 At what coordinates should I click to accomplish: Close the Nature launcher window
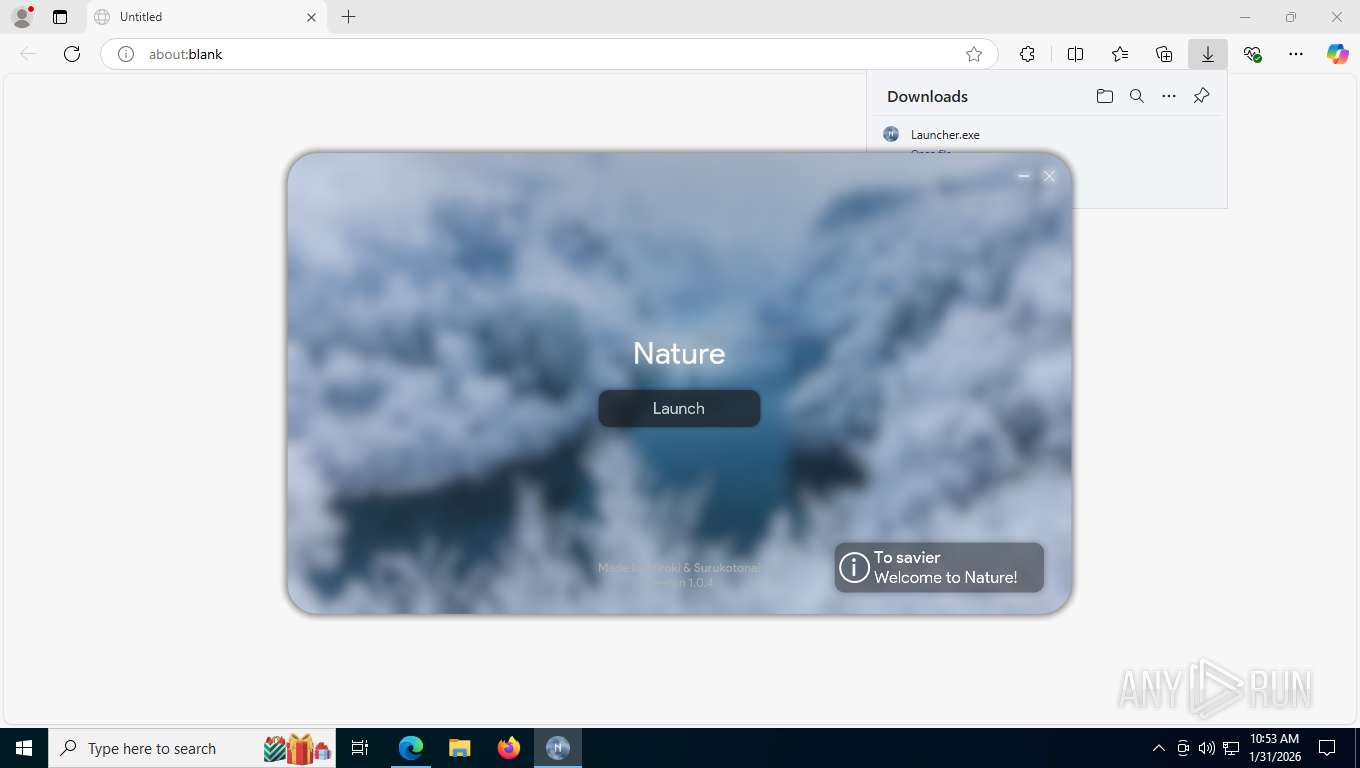[1049, 176]
